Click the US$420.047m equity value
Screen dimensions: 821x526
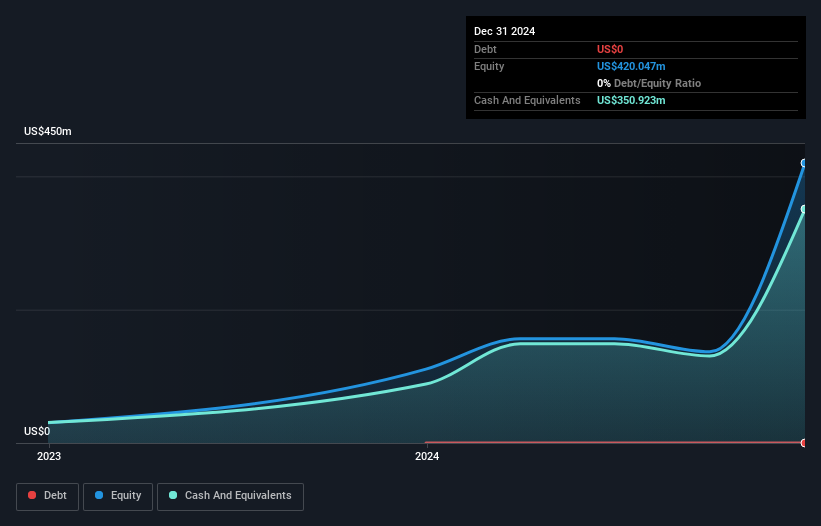pos(631,66)
